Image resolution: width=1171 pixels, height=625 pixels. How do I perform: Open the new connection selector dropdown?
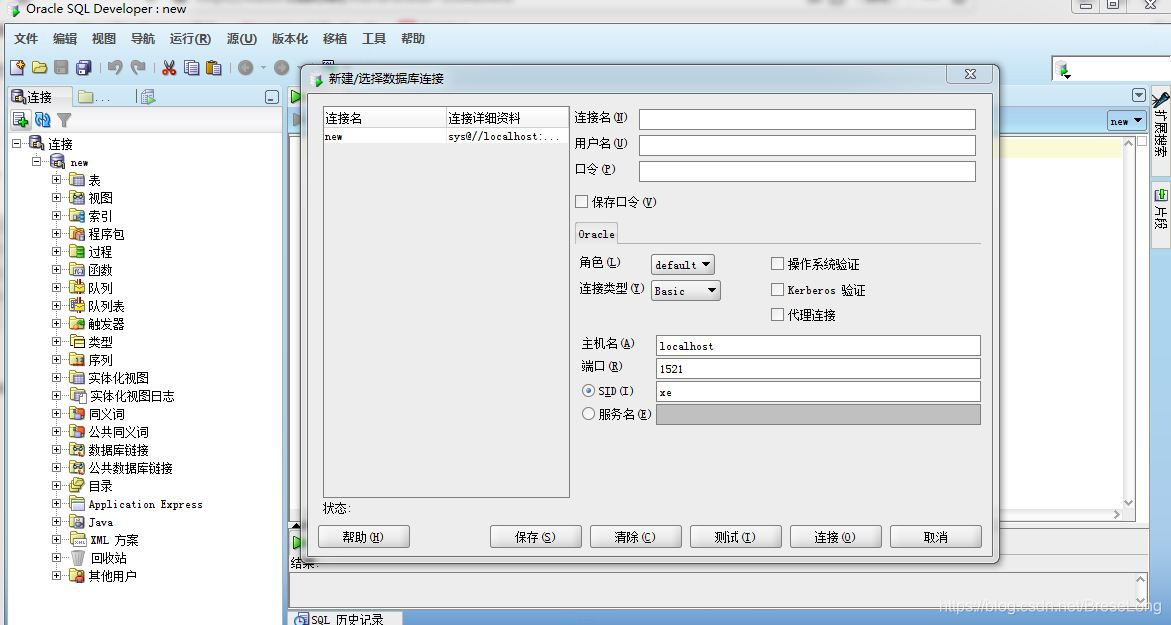click(1126, 121)
